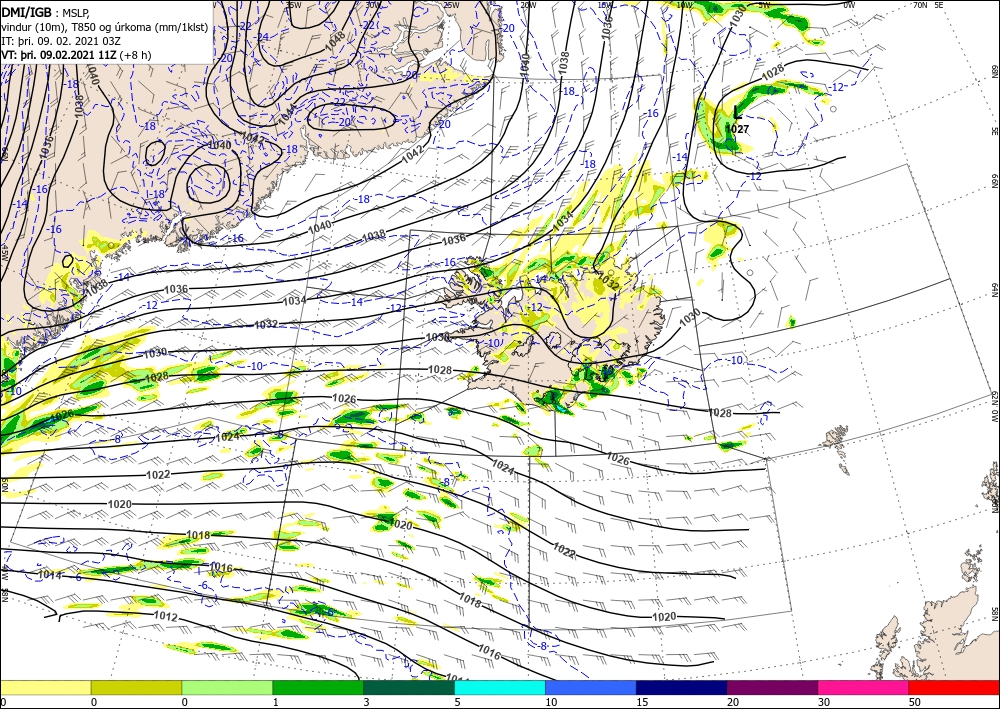Image resolution: width=1000 pixels, height=709 pixels.
Task: Click the IT: þri. 09. 02. 2021 03Z line
Action: click(61, 41)
